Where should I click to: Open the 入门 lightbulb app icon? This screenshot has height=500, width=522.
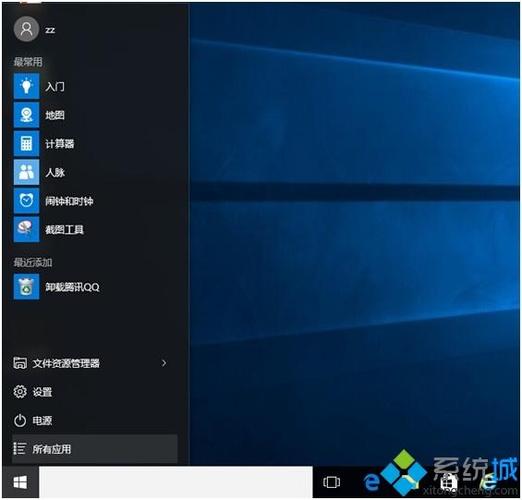pyautogui.click(x=26, y=86)
